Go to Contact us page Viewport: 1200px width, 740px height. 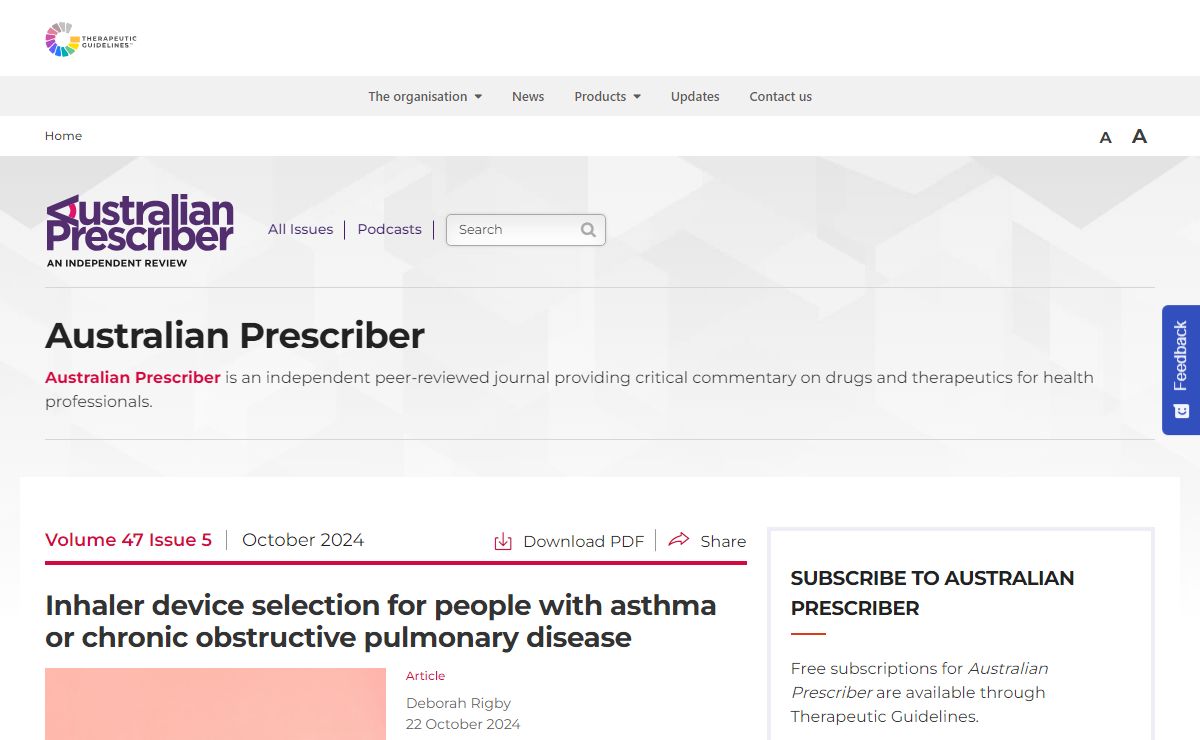(780, 97)
